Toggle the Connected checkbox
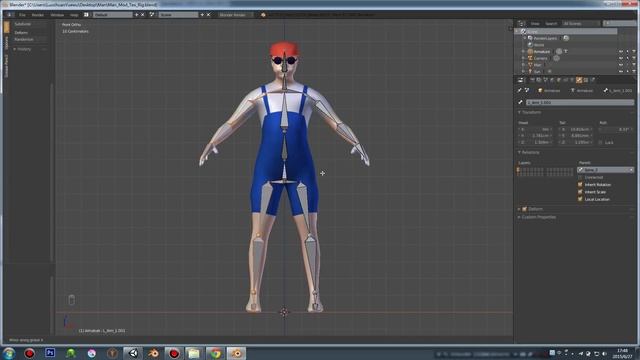 [x=580, y=177]
